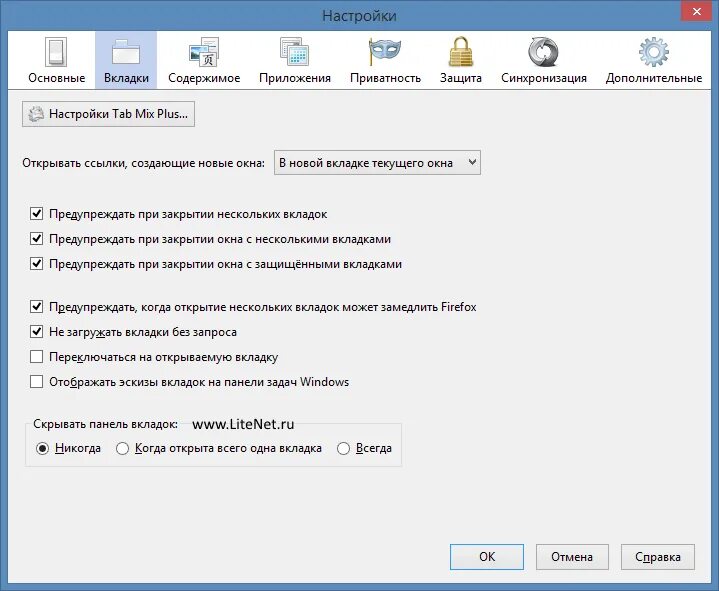
Task: Toggle warning for closing window with several tabs
Action: [x=36, y=239]
